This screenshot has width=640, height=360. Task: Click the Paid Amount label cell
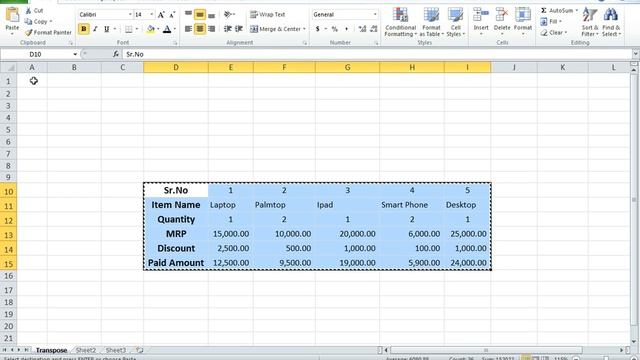click(x=176, y=263)
